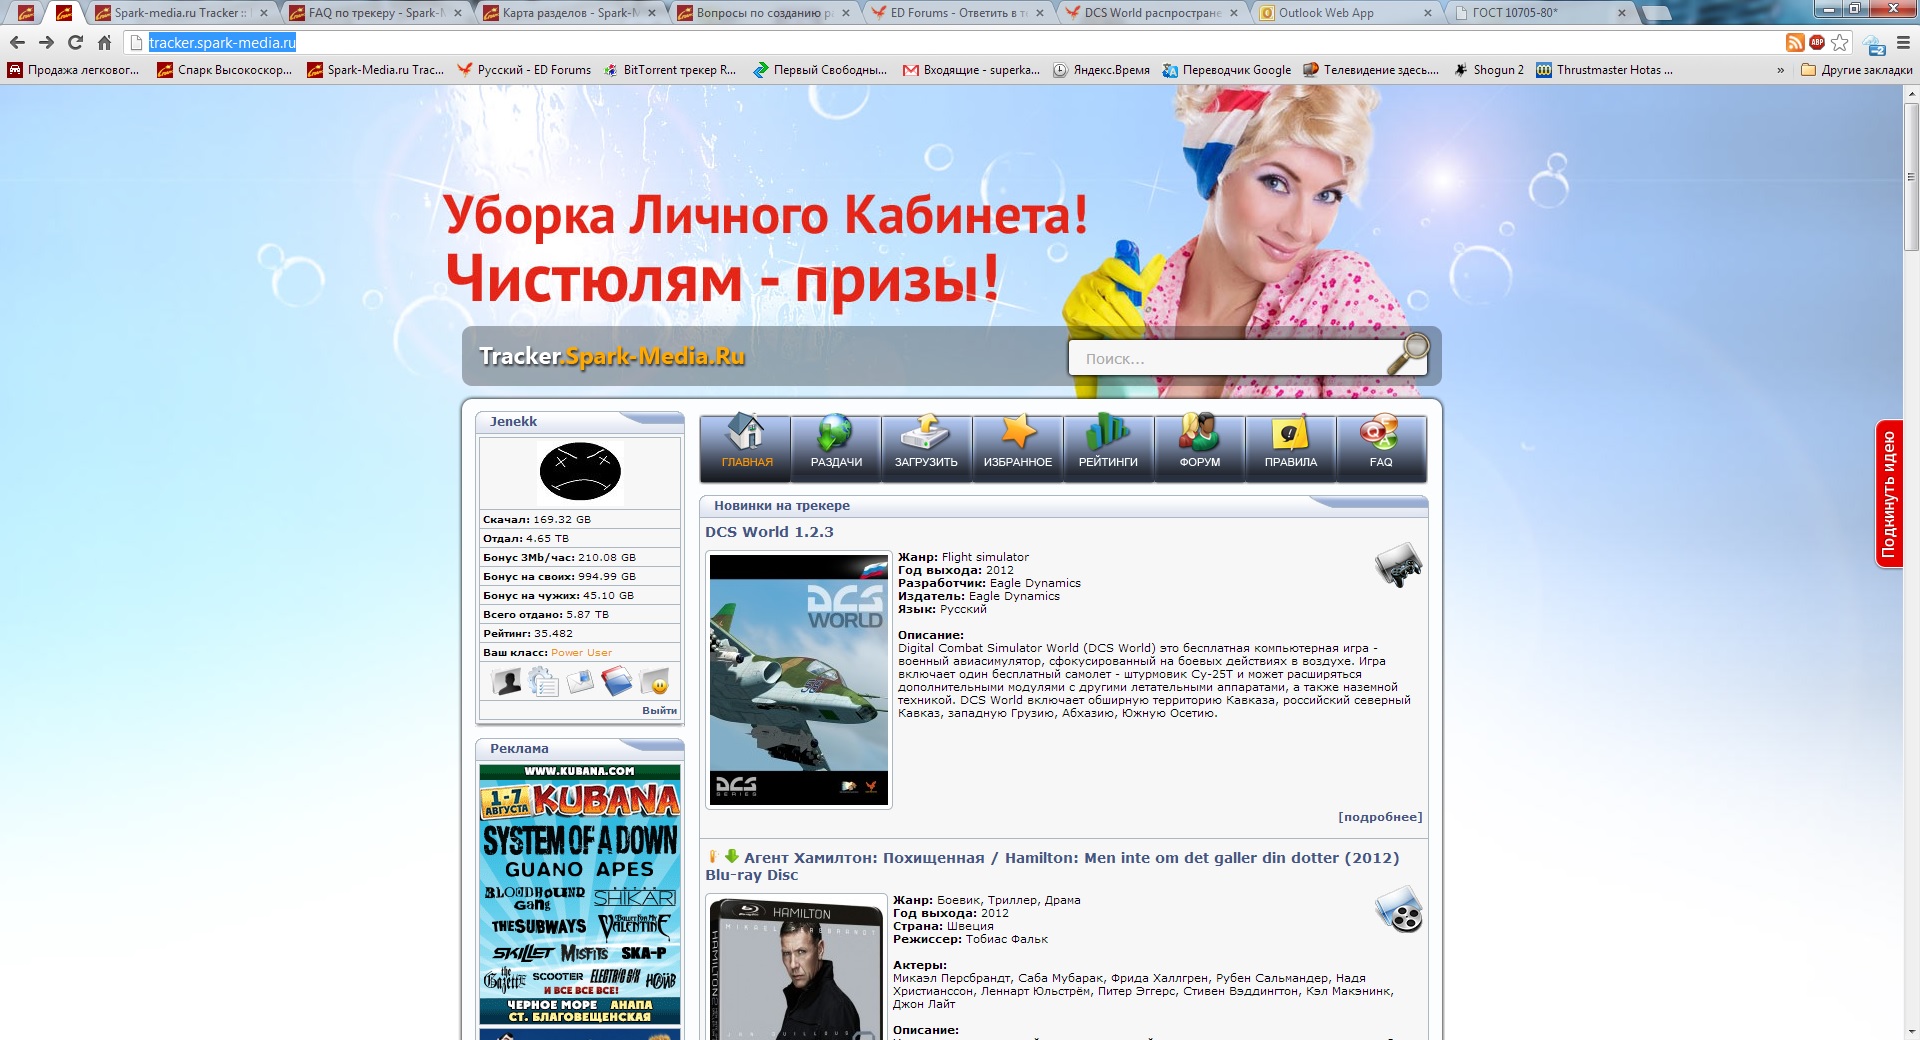Switch to DCS World распространение tab
Viewport: 1920px width, 1040px height.
click(x=1152, y=13)
